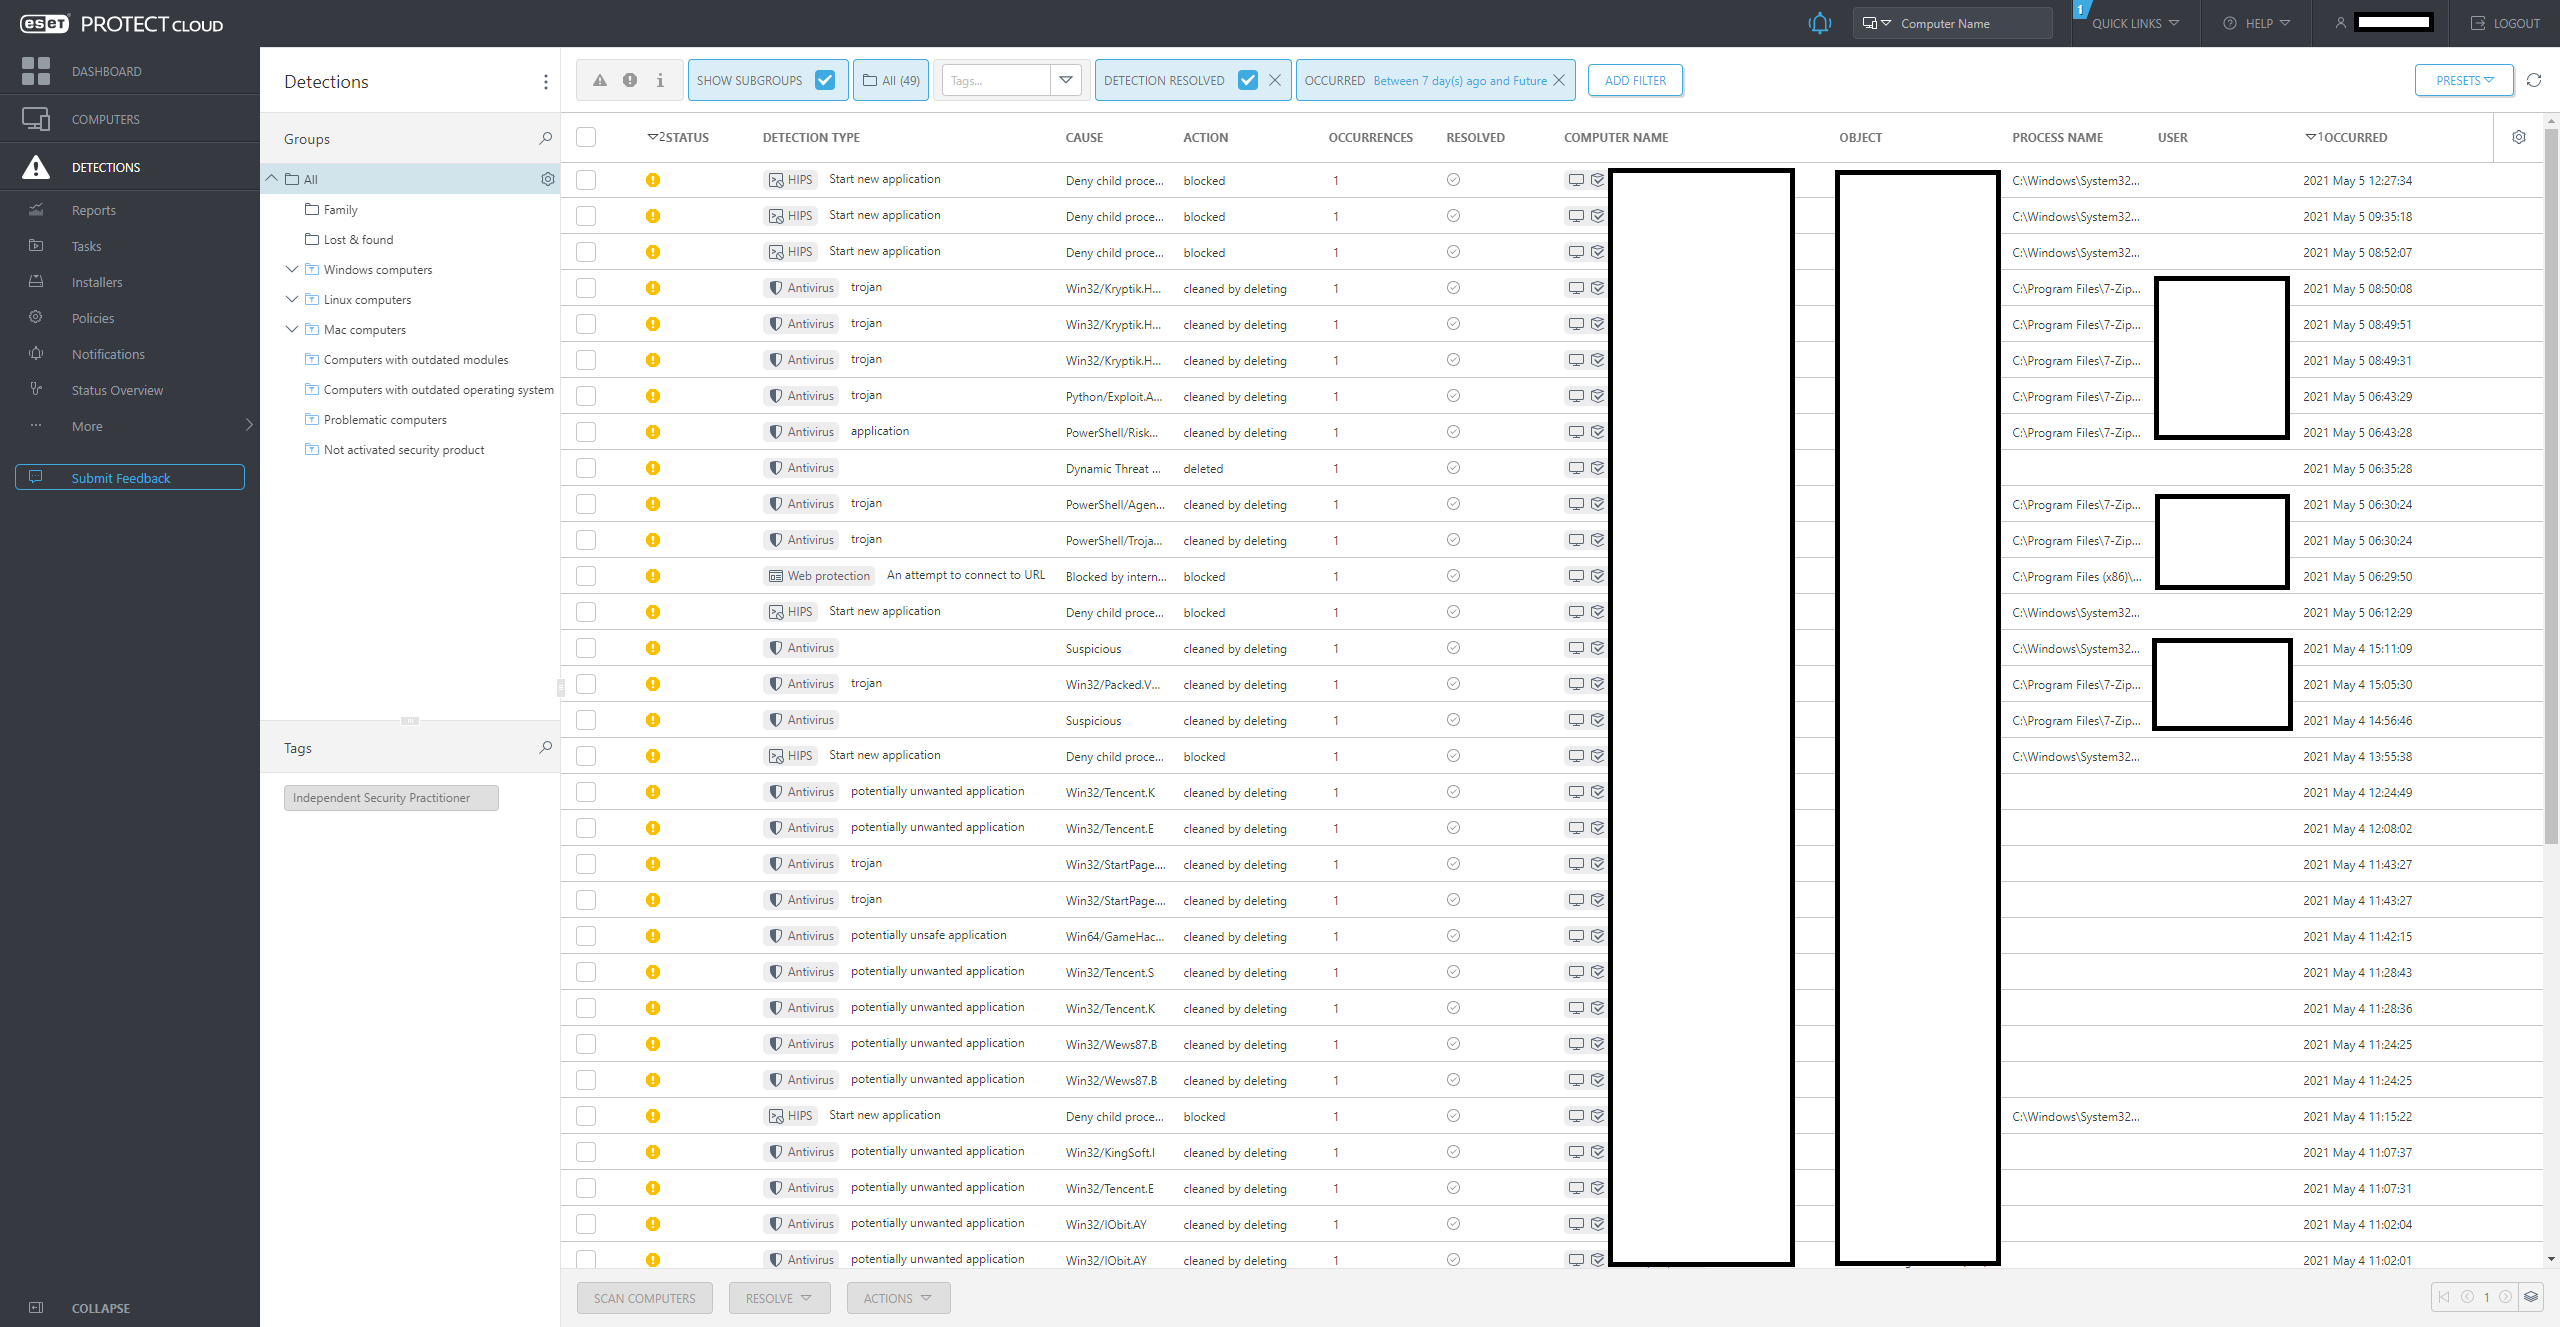
Task: Untick the Detection Resolved filter checkbox
Action: pos(1247,80)
